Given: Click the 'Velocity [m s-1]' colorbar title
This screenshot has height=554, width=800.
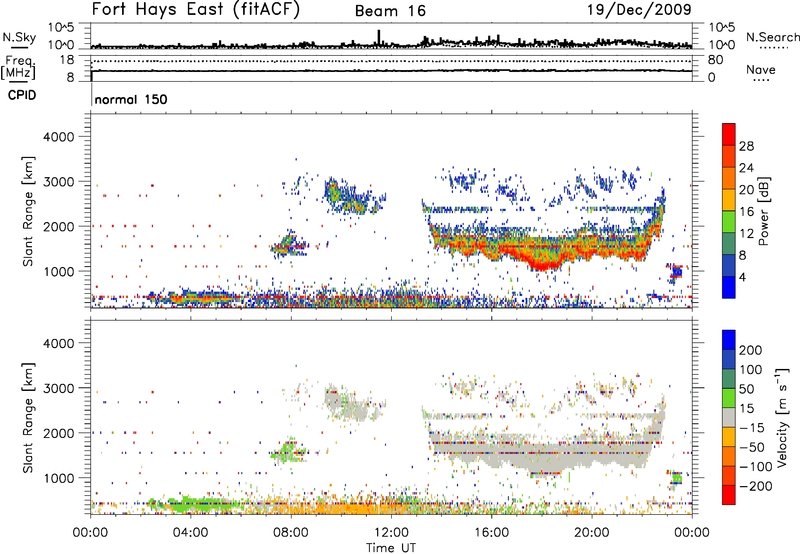Looking at the screenshot, I should 782,417.
